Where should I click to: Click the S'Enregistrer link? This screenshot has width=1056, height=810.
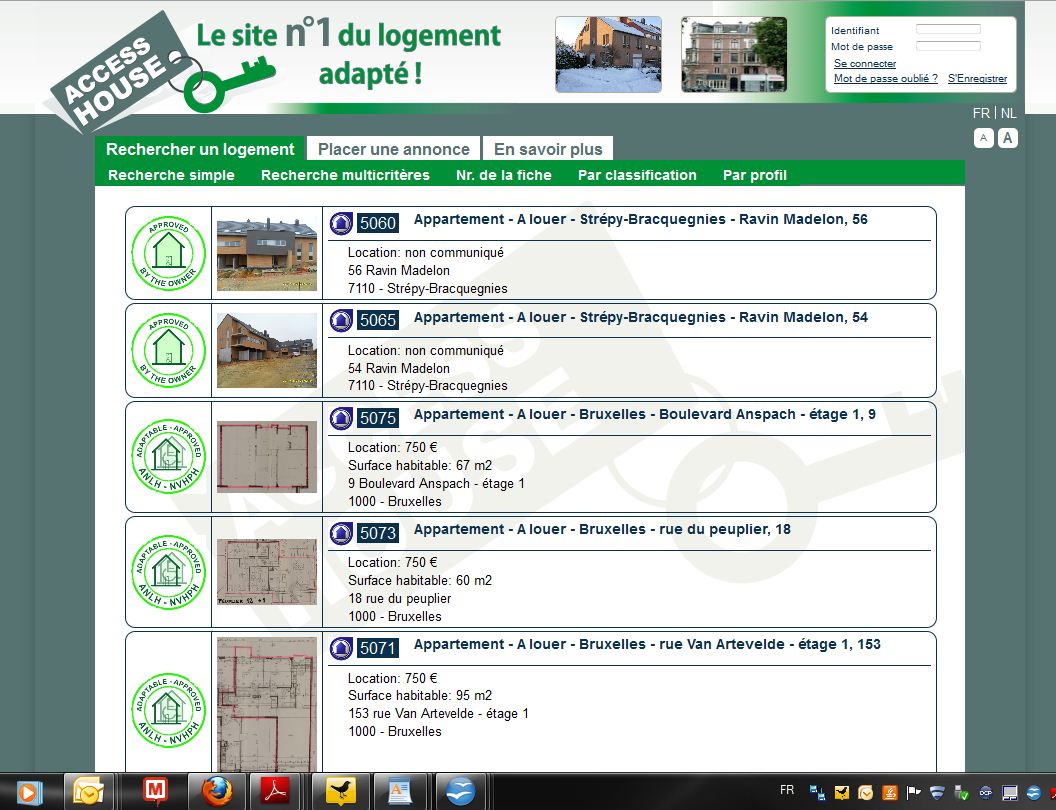tap(977, 78)
